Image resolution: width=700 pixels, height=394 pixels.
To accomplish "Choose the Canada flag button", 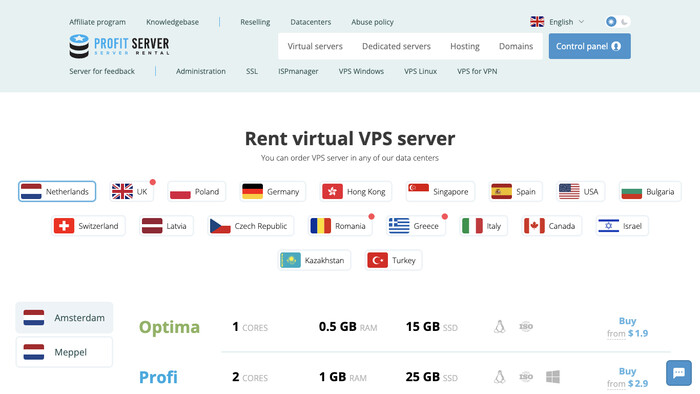I will point(551,226).
